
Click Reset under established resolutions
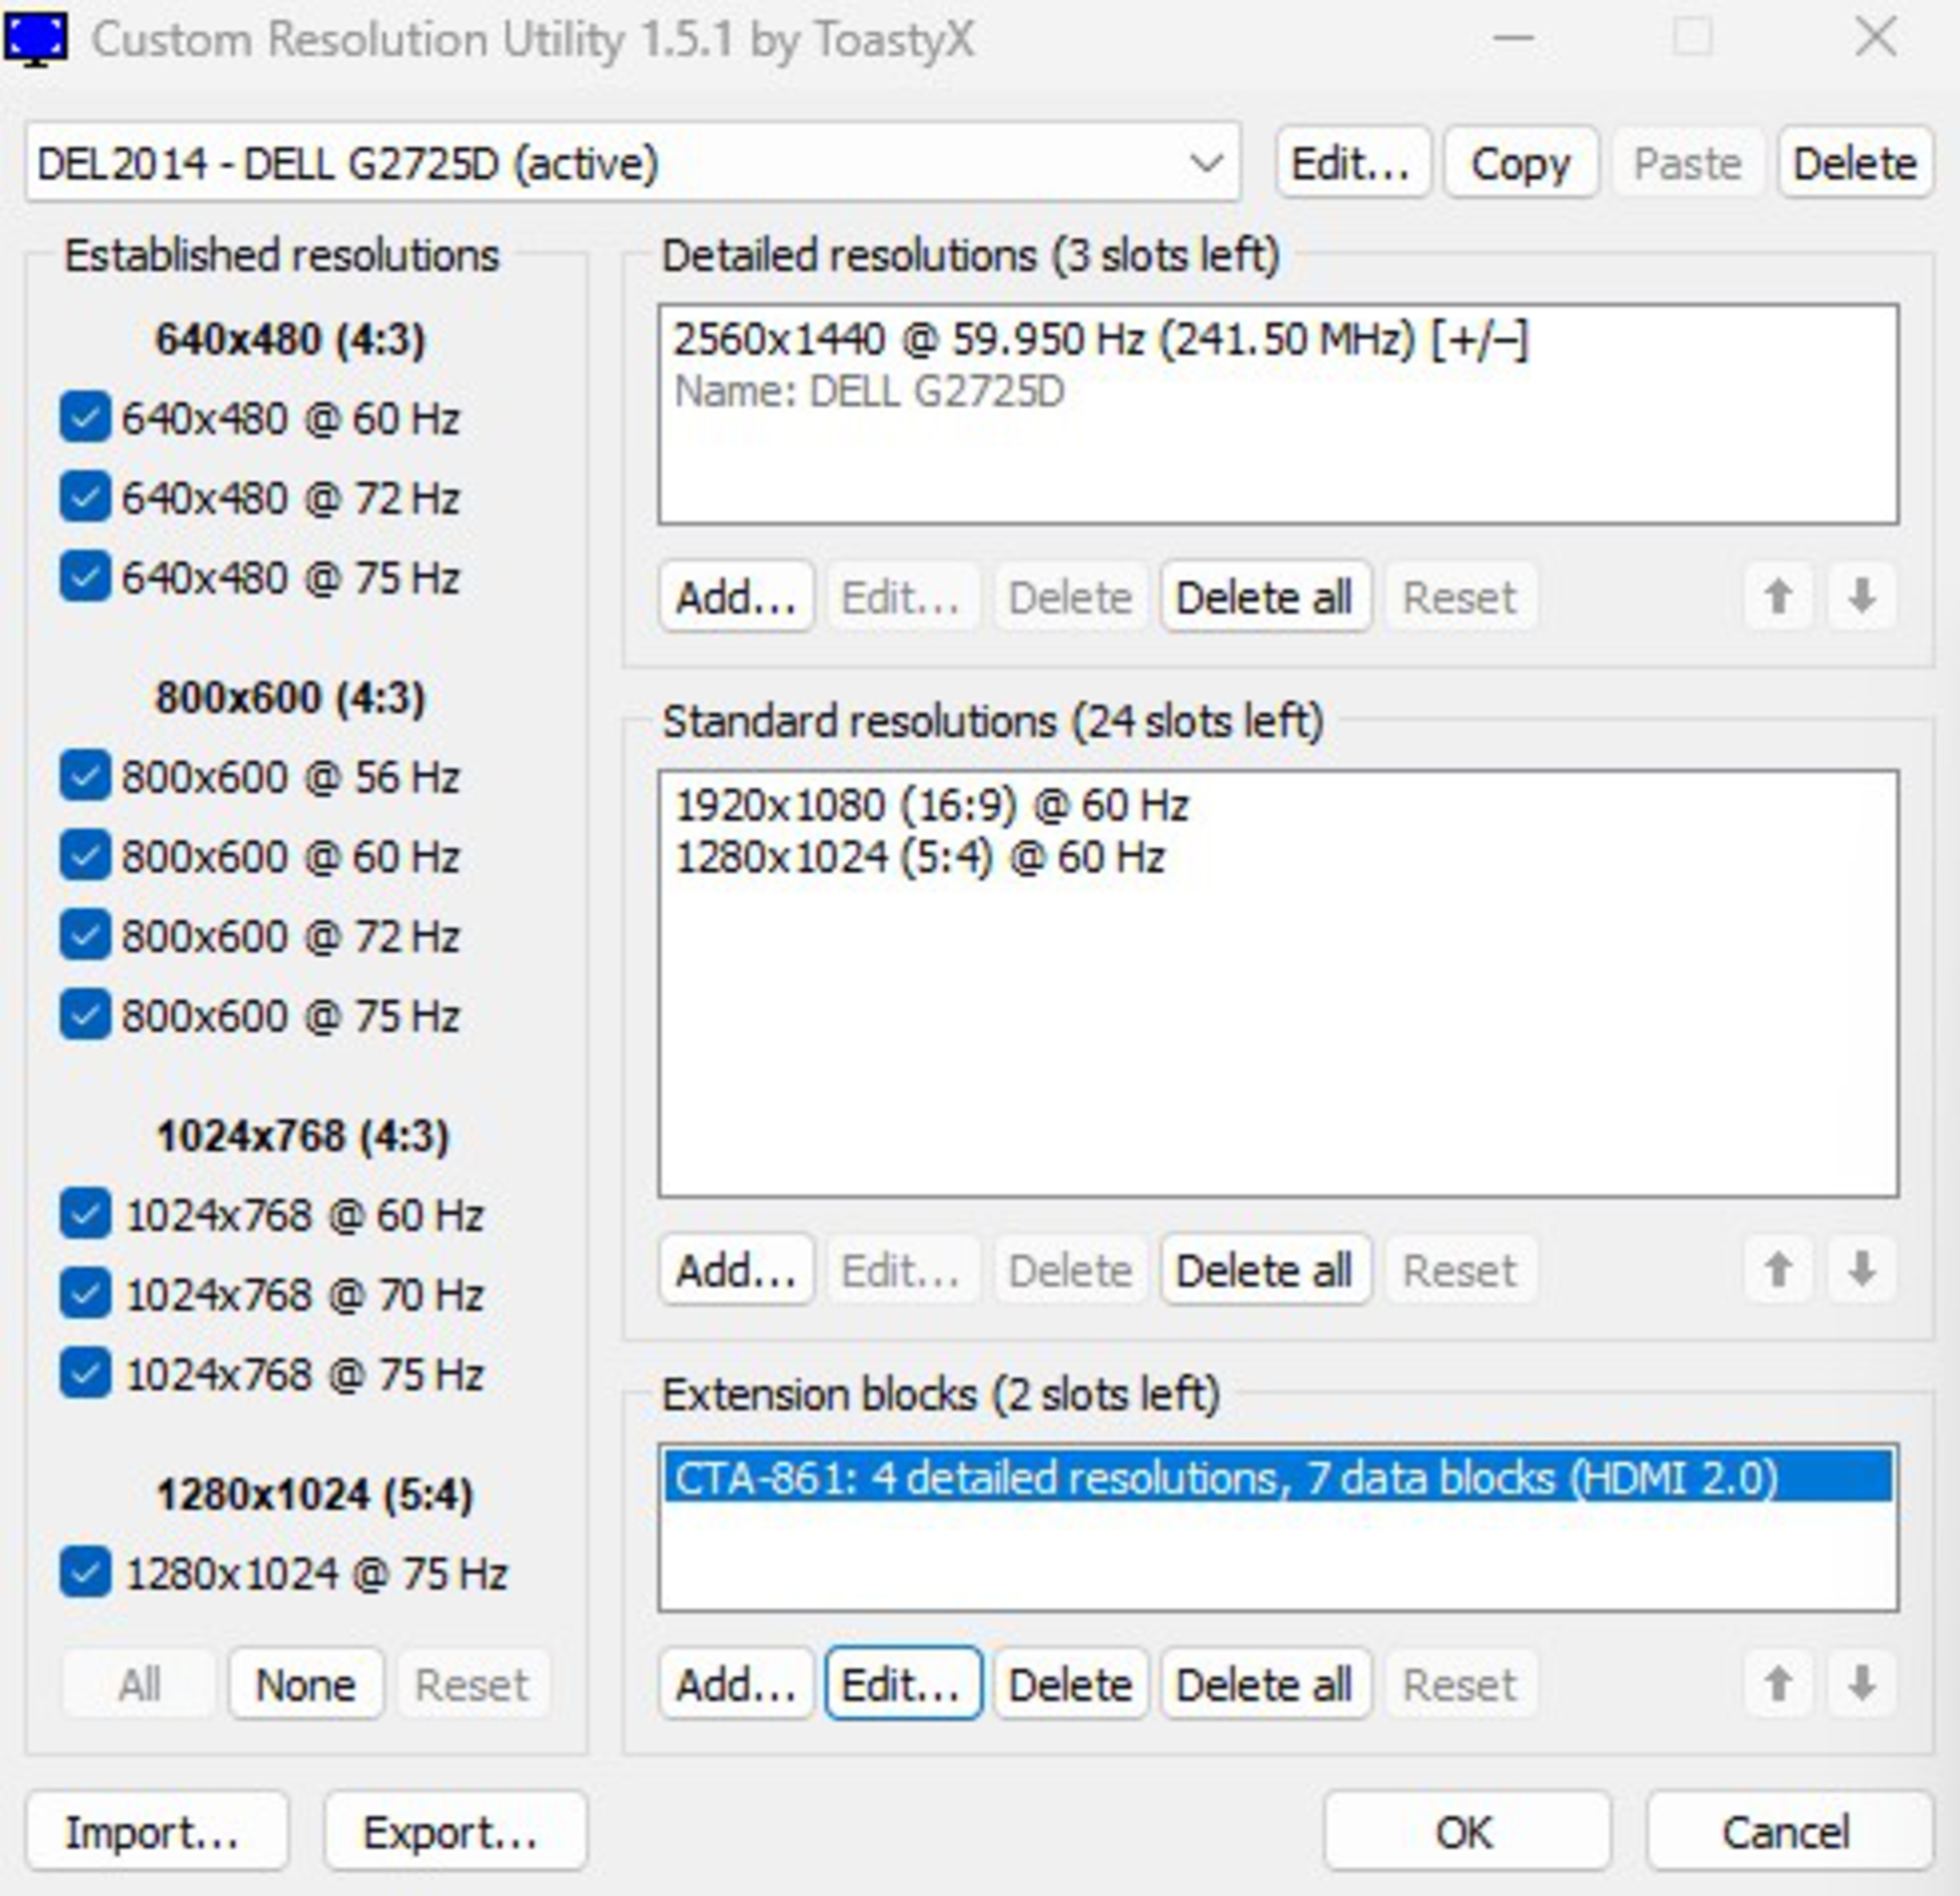[x=472, y=1685]
